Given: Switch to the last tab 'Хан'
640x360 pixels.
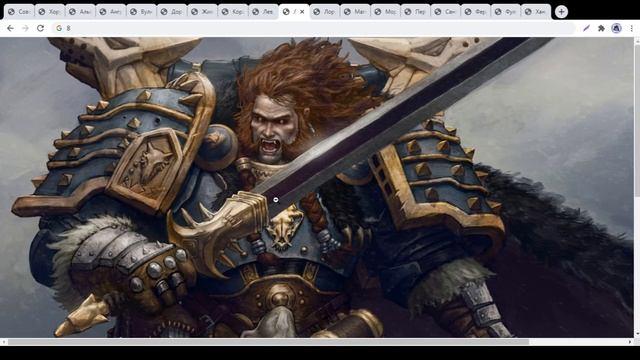Looking at the screenshot, I should click(536, 12).
